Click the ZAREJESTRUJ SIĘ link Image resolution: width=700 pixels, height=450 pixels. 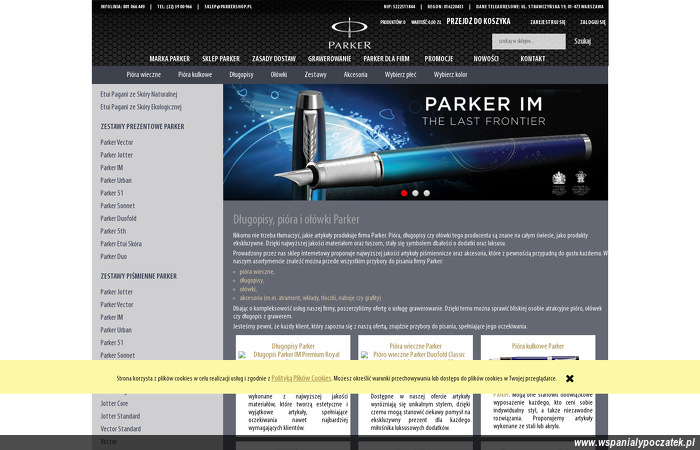(x=547, y=22)
